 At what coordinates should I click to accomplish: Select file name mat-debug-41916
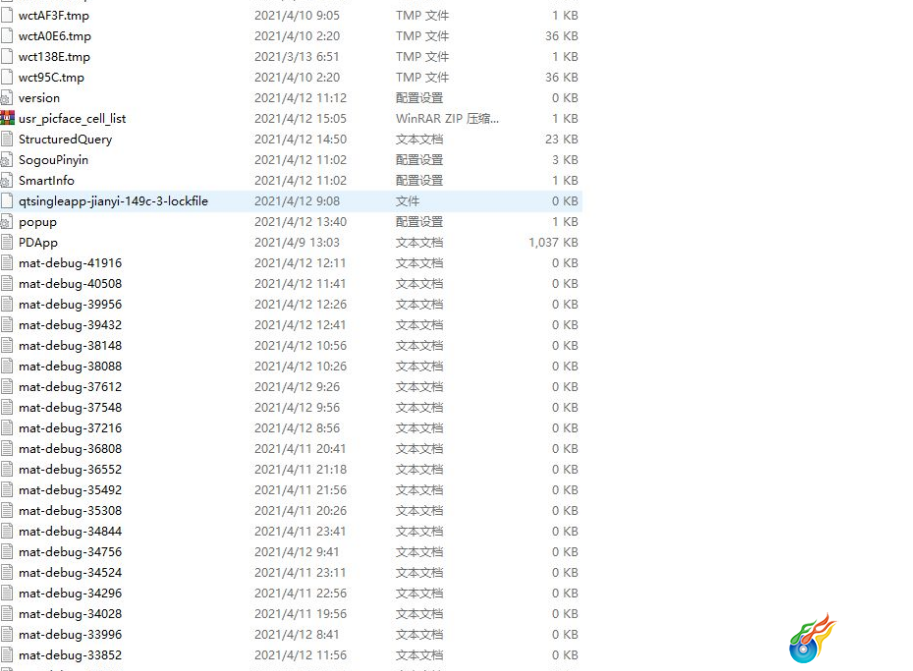click(x=70, y=263)
